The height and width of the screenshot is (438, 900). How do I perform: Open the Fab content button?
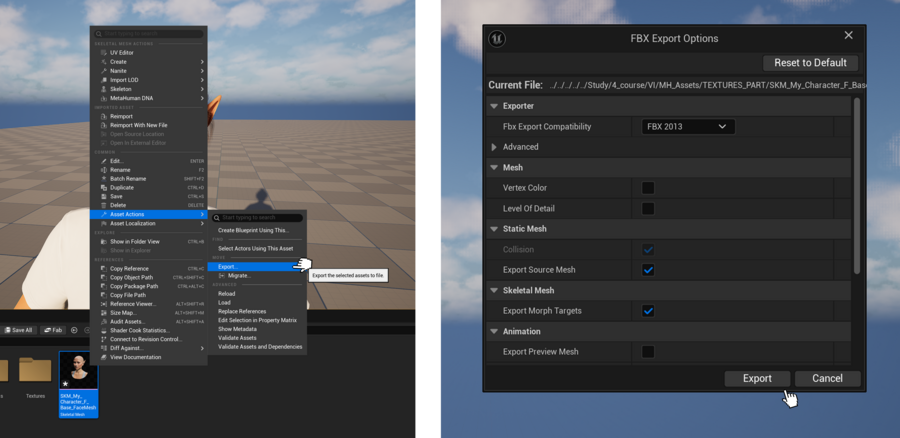pyautogui.click(x=52, y=330)
